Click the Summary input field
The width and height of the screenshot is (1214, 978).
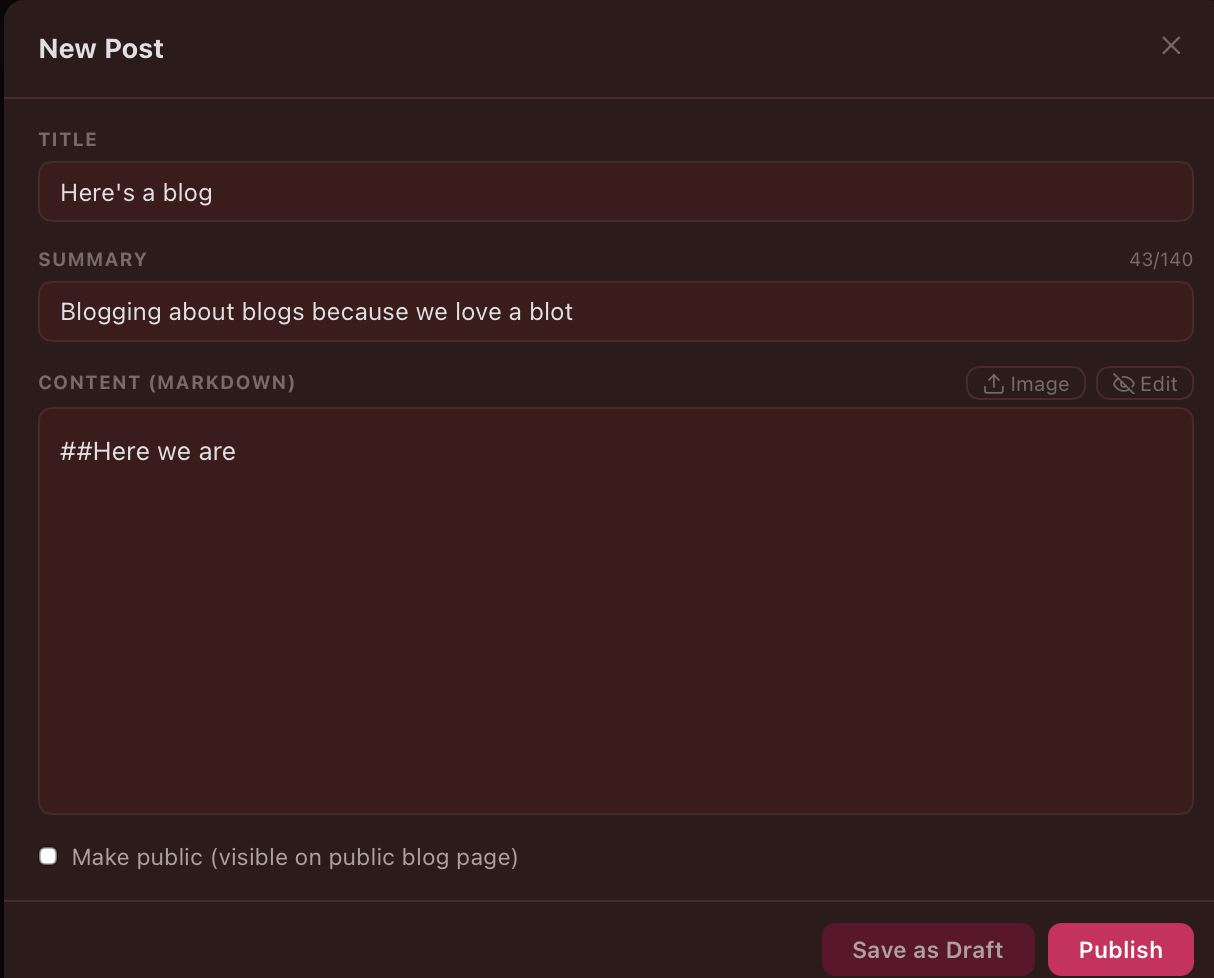tap(616, 311)
